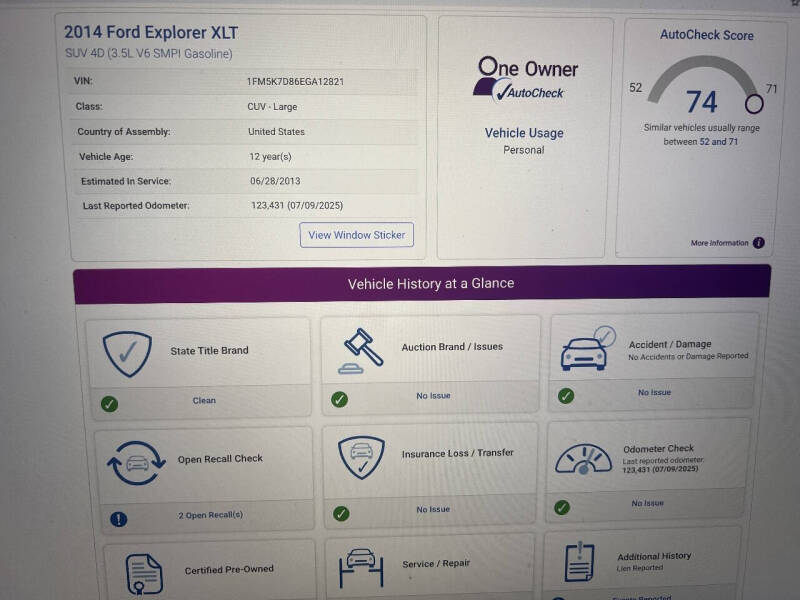
Task: Click green checkmark in Accident / Damage card
Action: click(566, 396)
